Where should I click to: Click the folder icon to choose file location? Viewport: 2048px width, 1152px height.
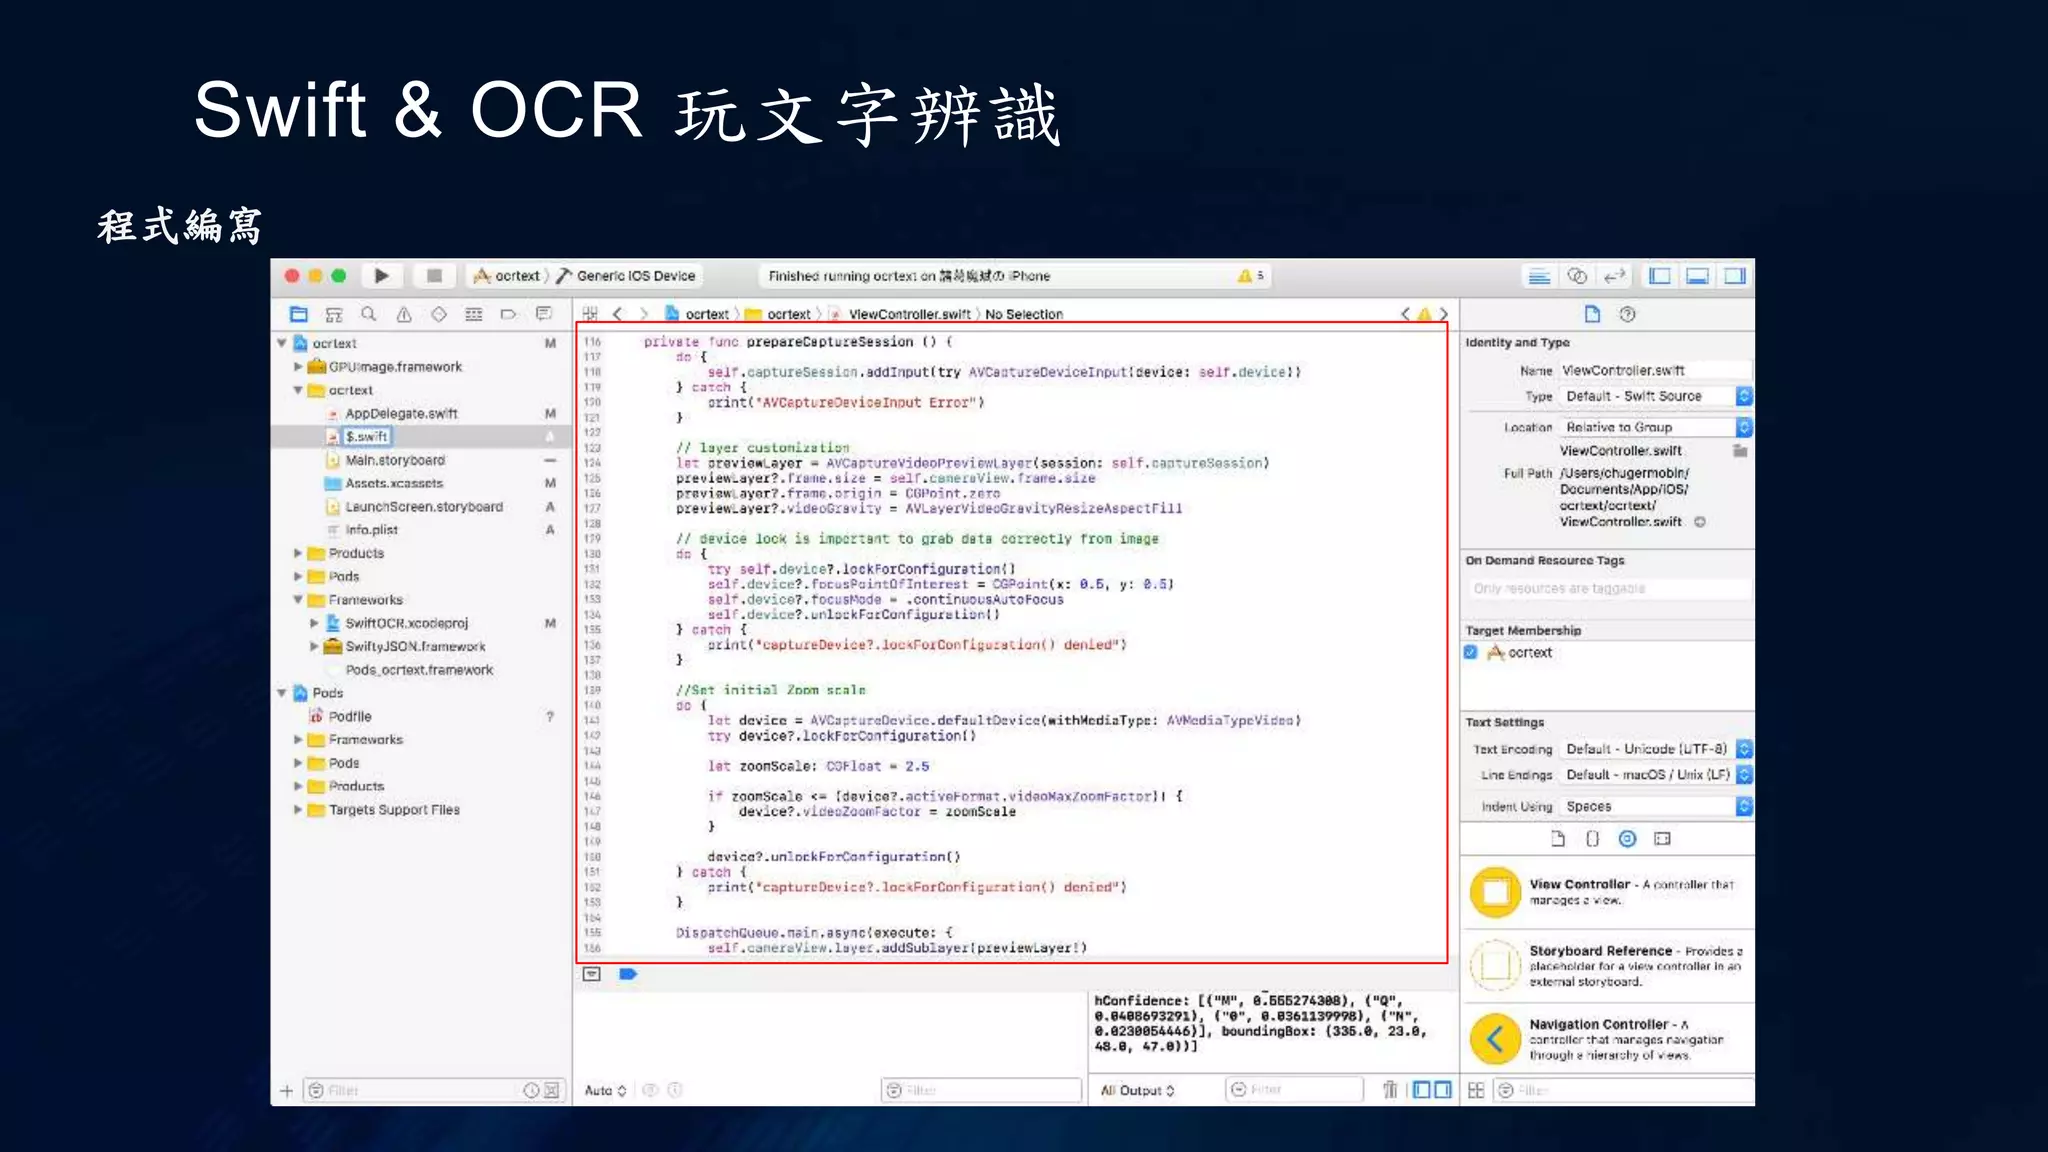pos(1740,451)
